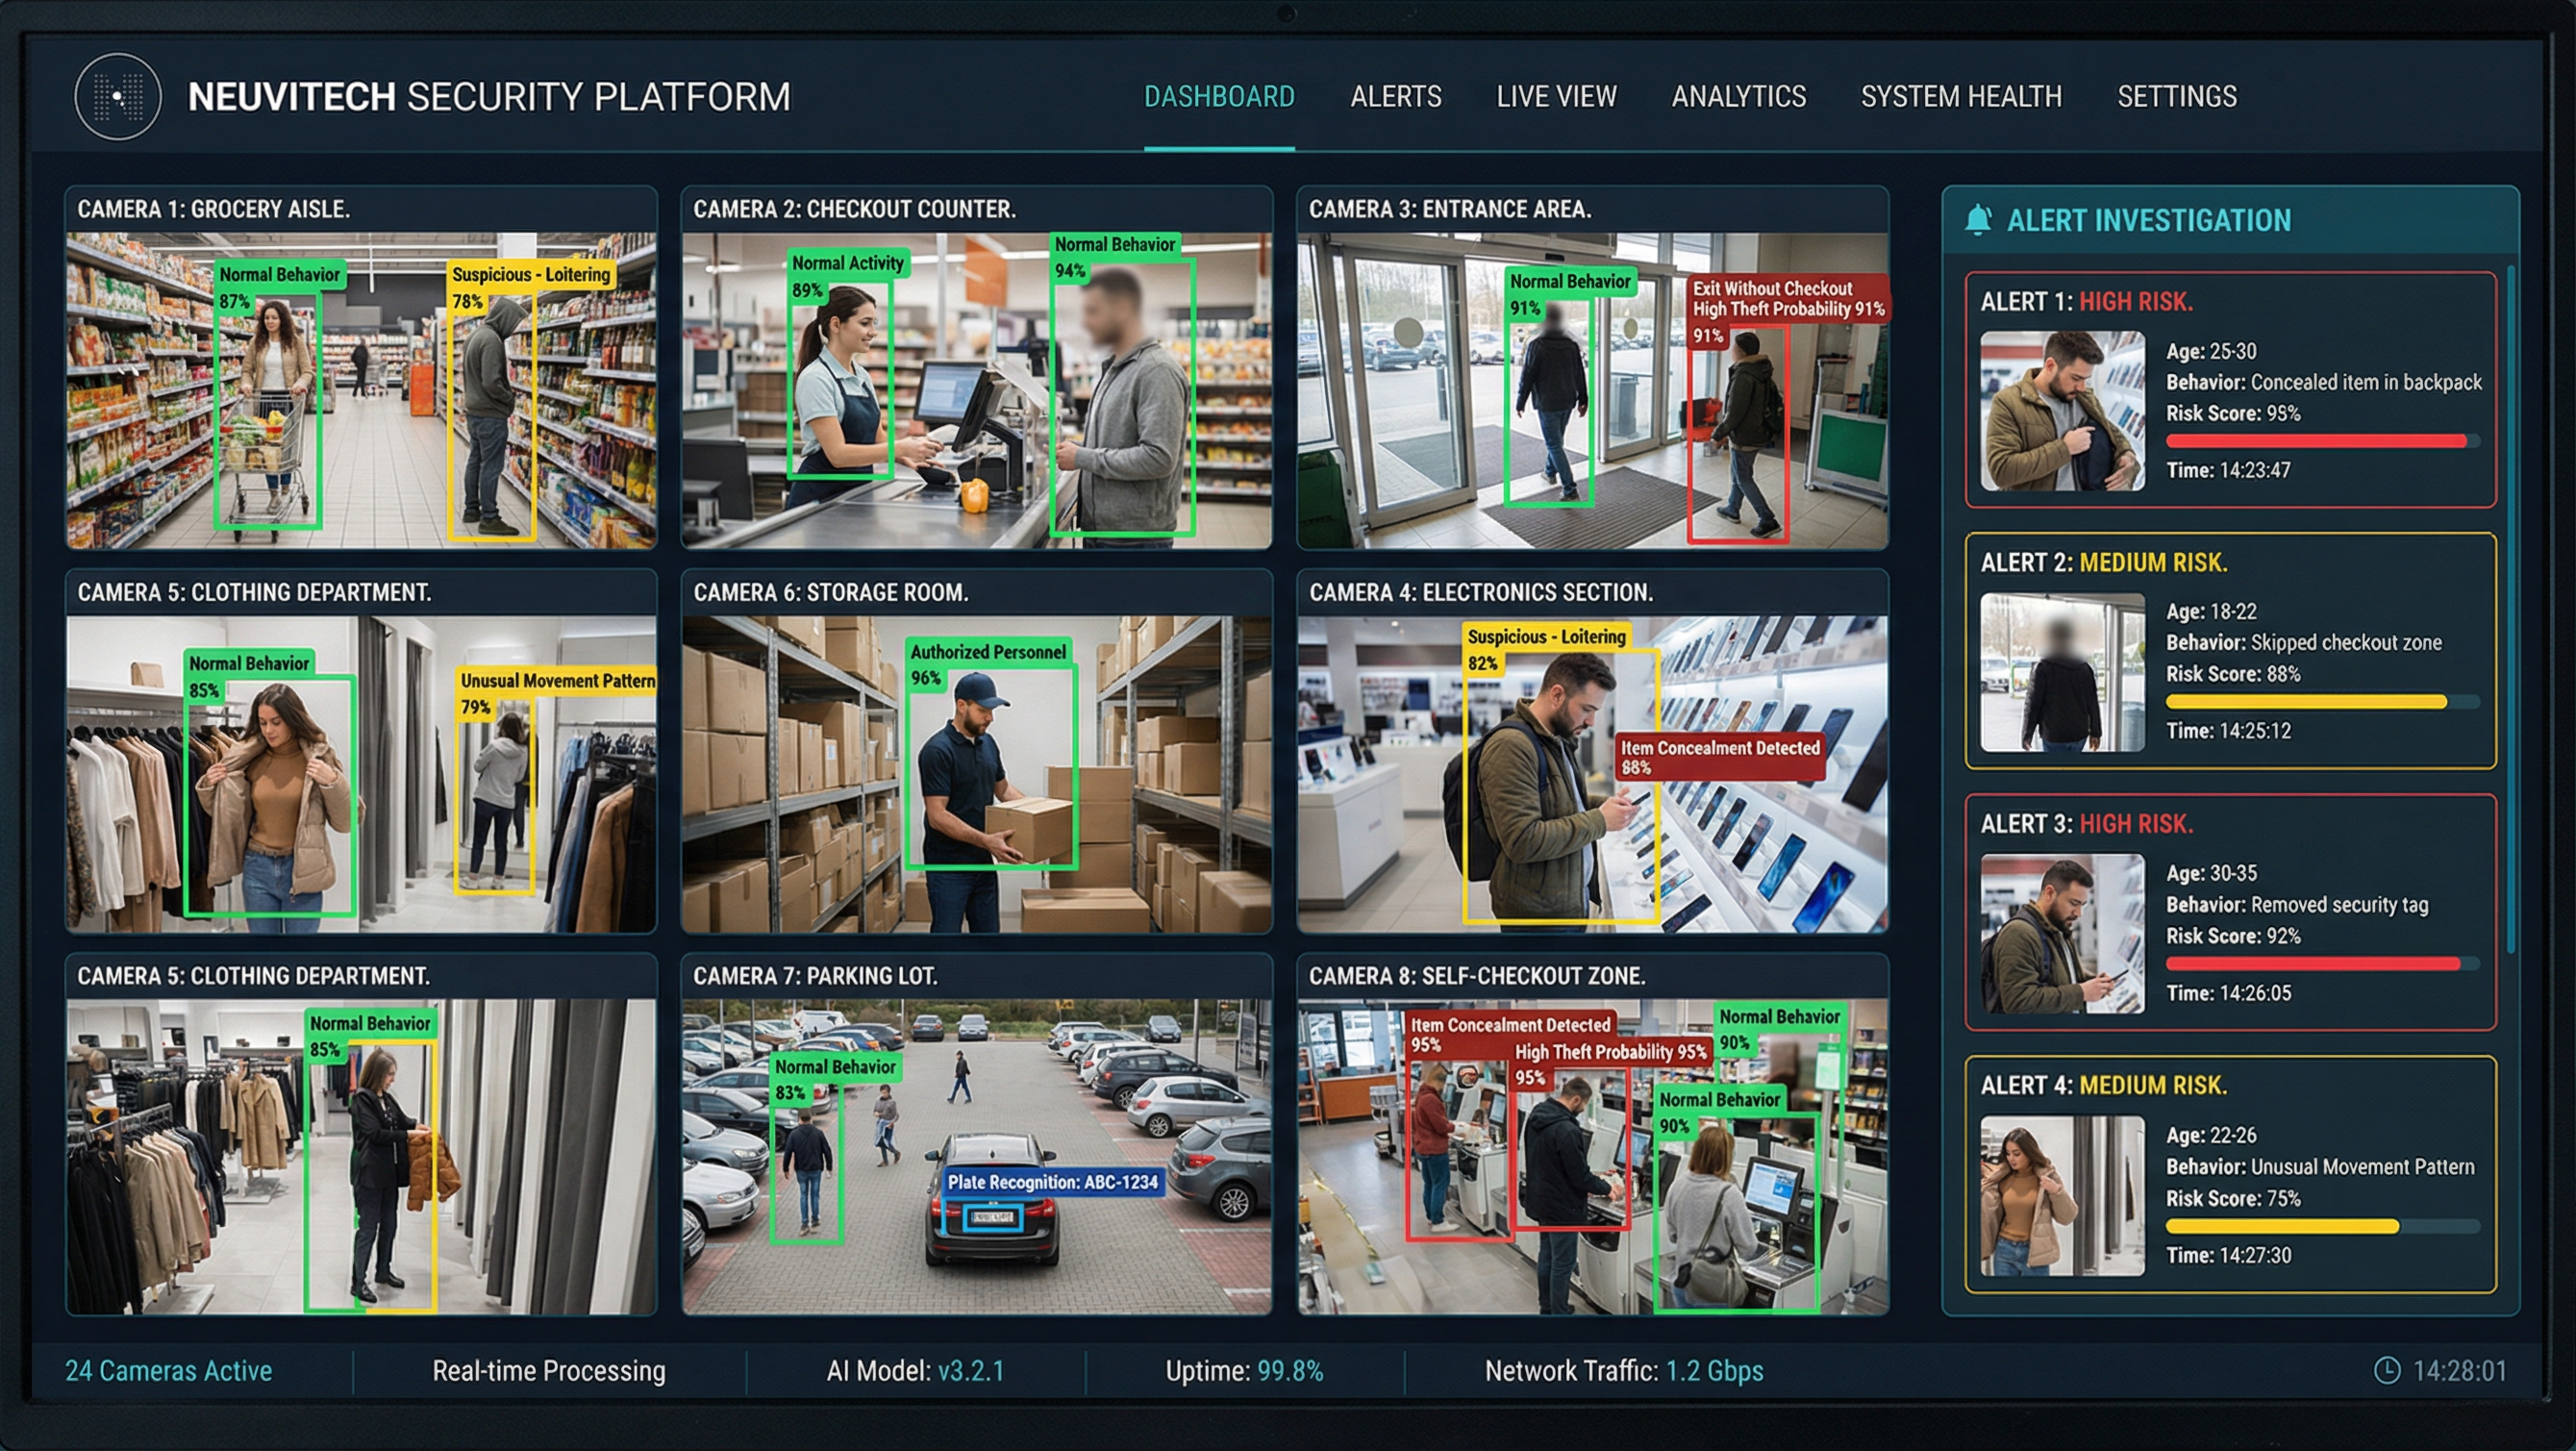Screen dimensions: 2576x1451
Task: Click the 24 Cameras Active status link
Action: point(167,1371)
